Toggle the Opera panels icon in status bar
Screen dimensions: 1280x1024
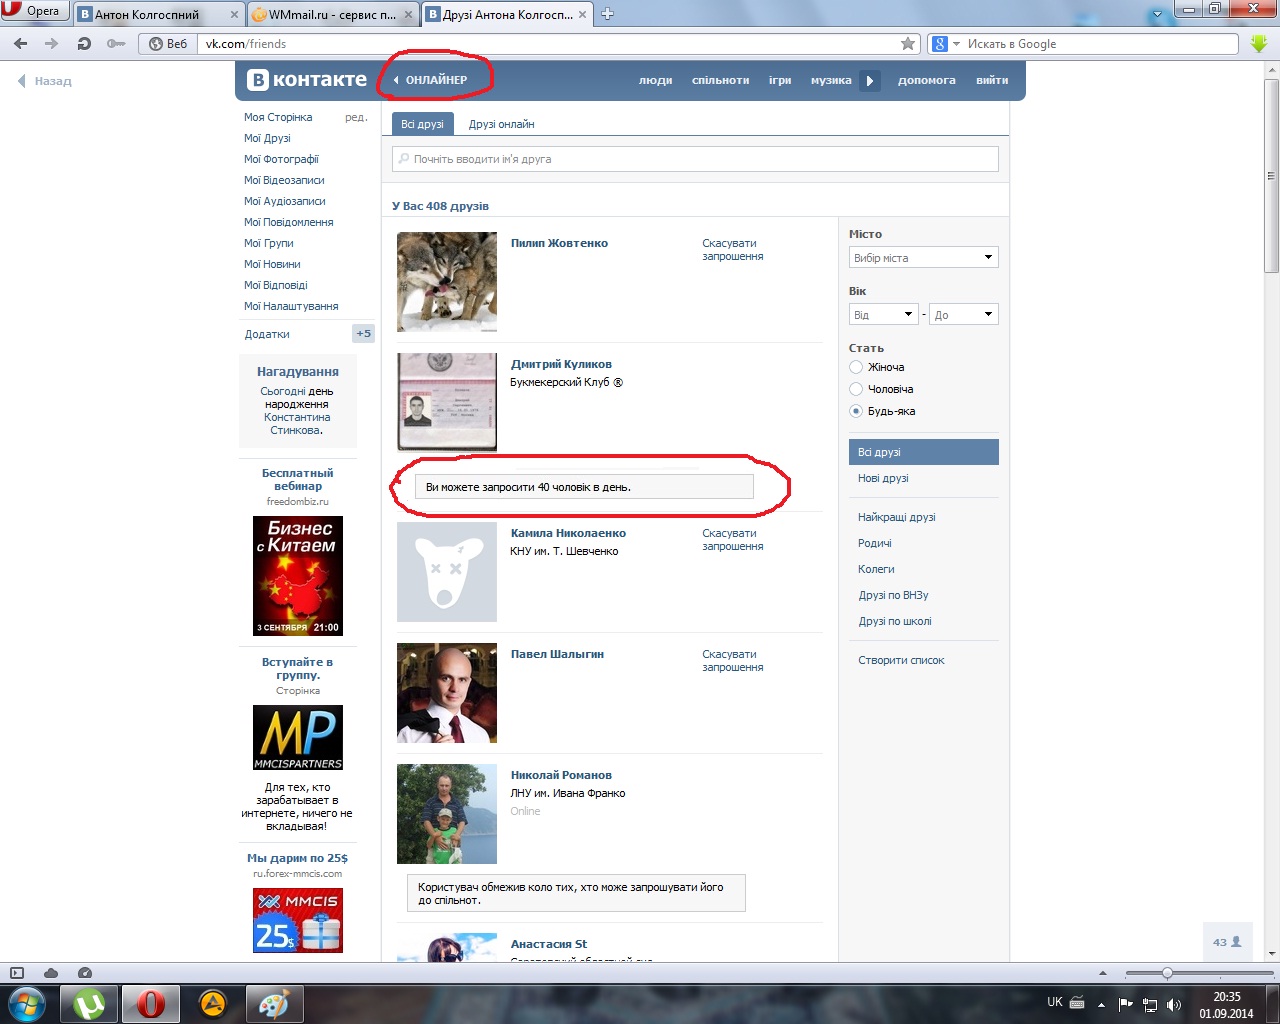[17, 973]
